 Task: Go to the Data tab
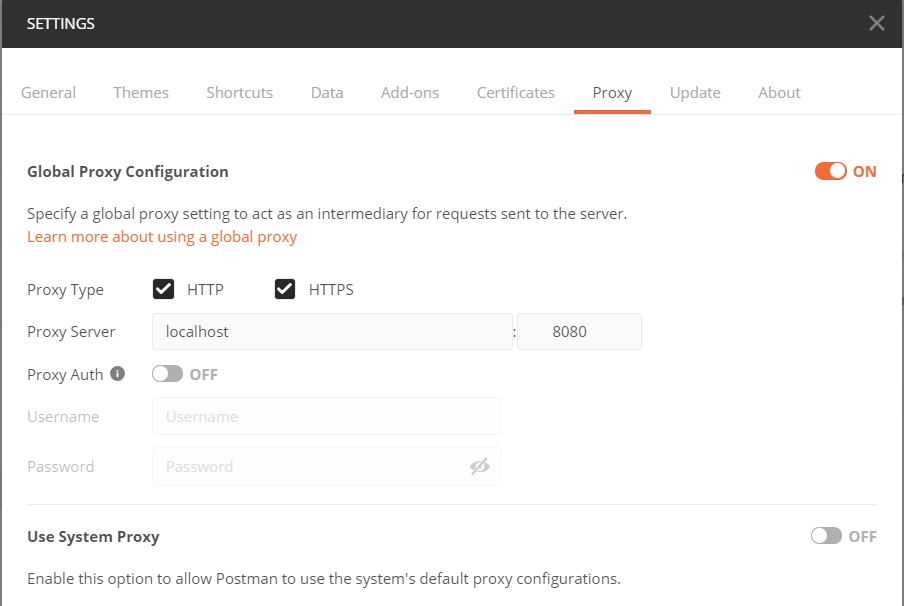tap(327, 92)
